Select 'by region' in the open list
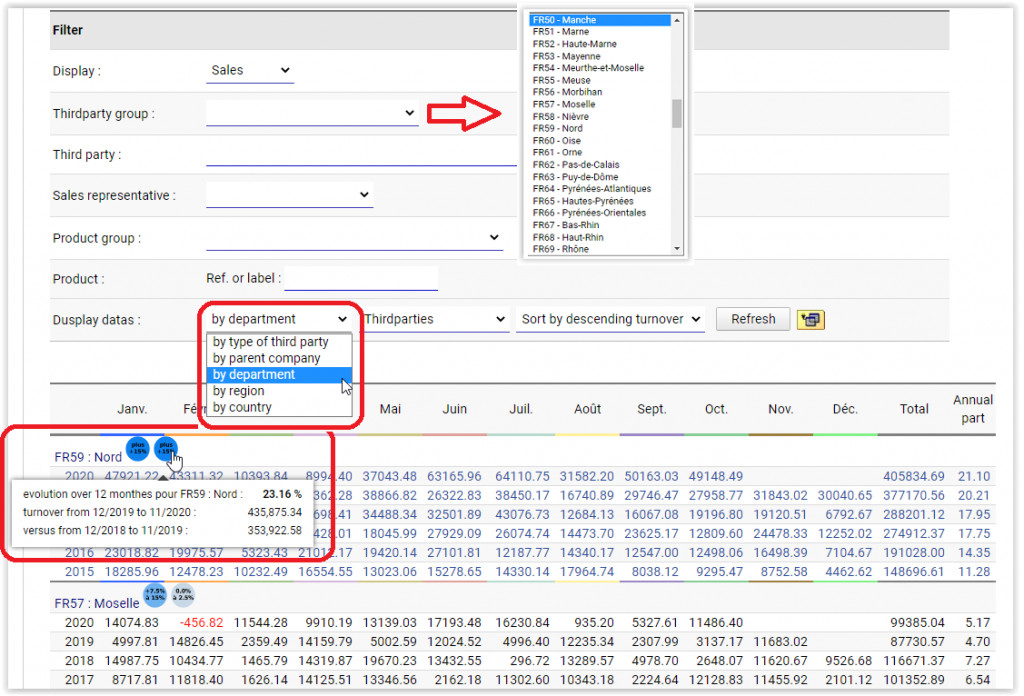 point(239,391)
